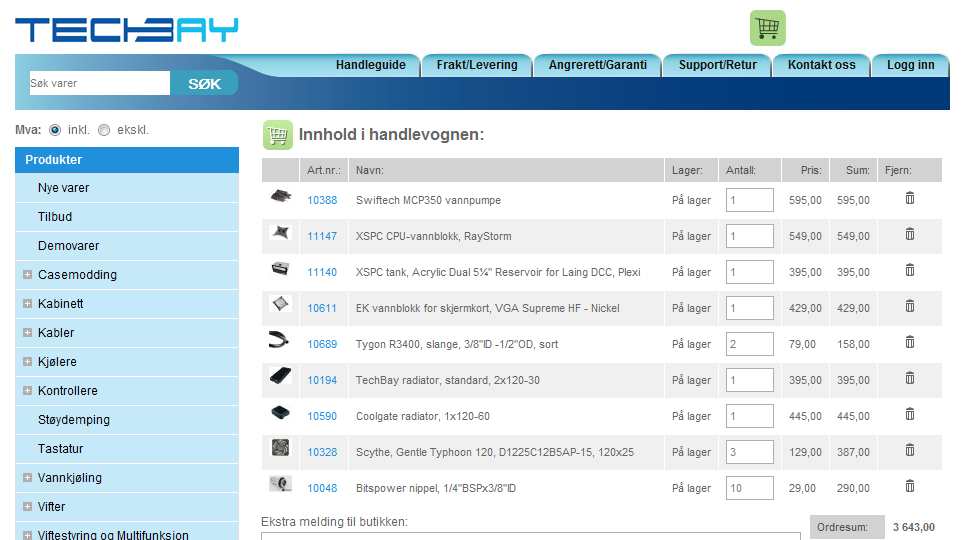Remove Bitspower nippel from cart
963x540 pixels.
pyautogui.click(x=910, y=486)
